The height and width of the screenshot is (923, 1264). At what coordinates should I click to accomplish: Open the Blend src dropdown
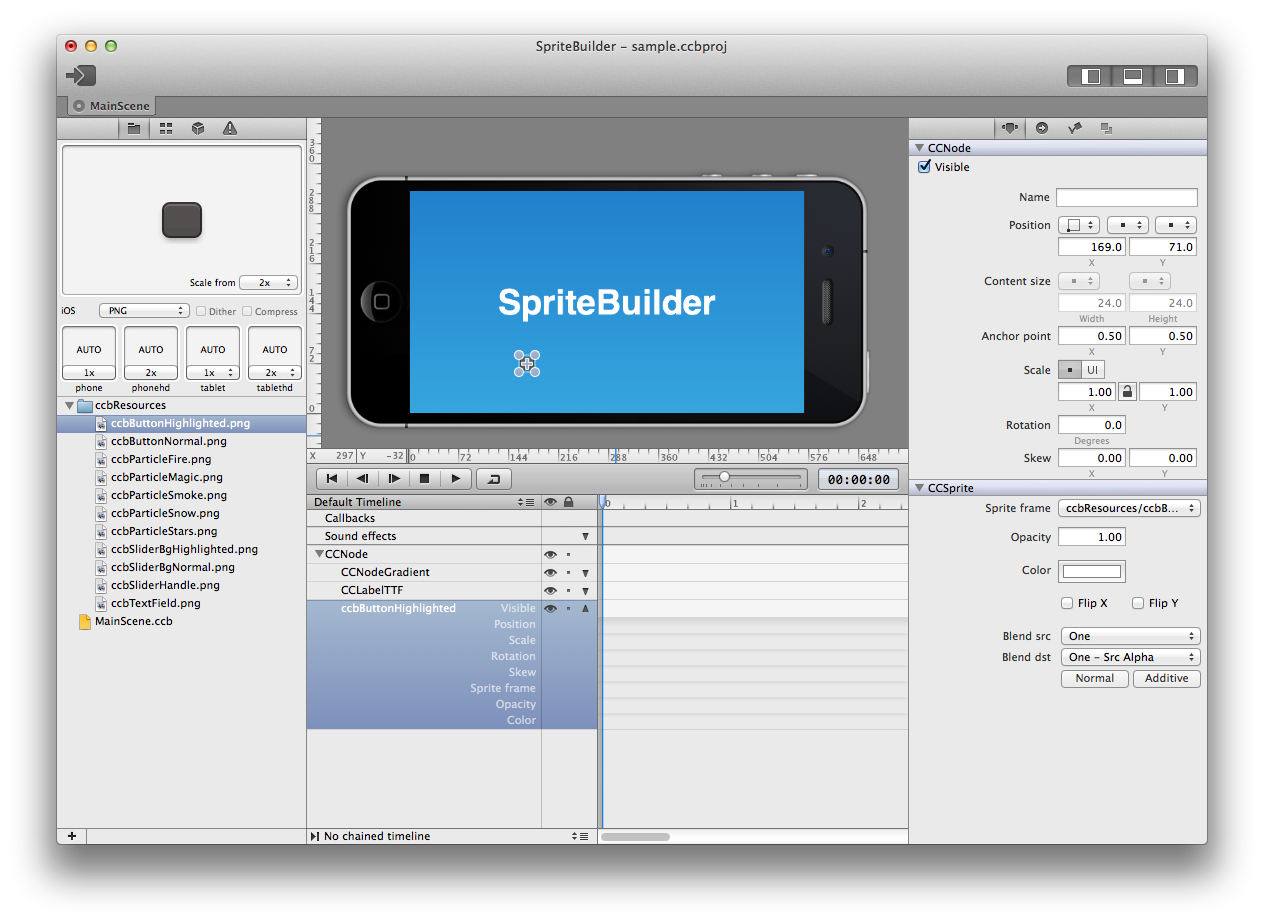(1130, 636)
